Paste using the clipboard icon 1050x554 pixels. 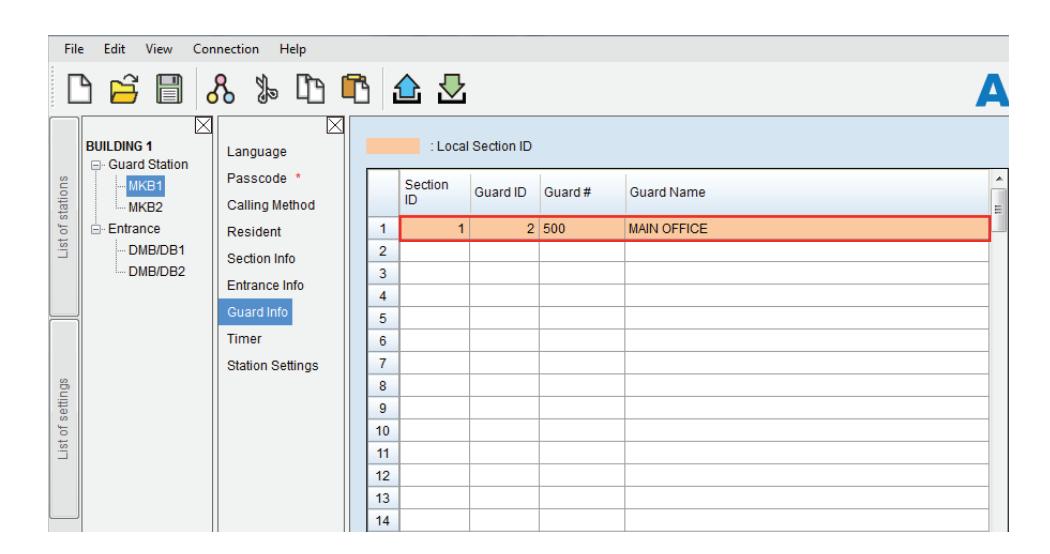point(355,88)
